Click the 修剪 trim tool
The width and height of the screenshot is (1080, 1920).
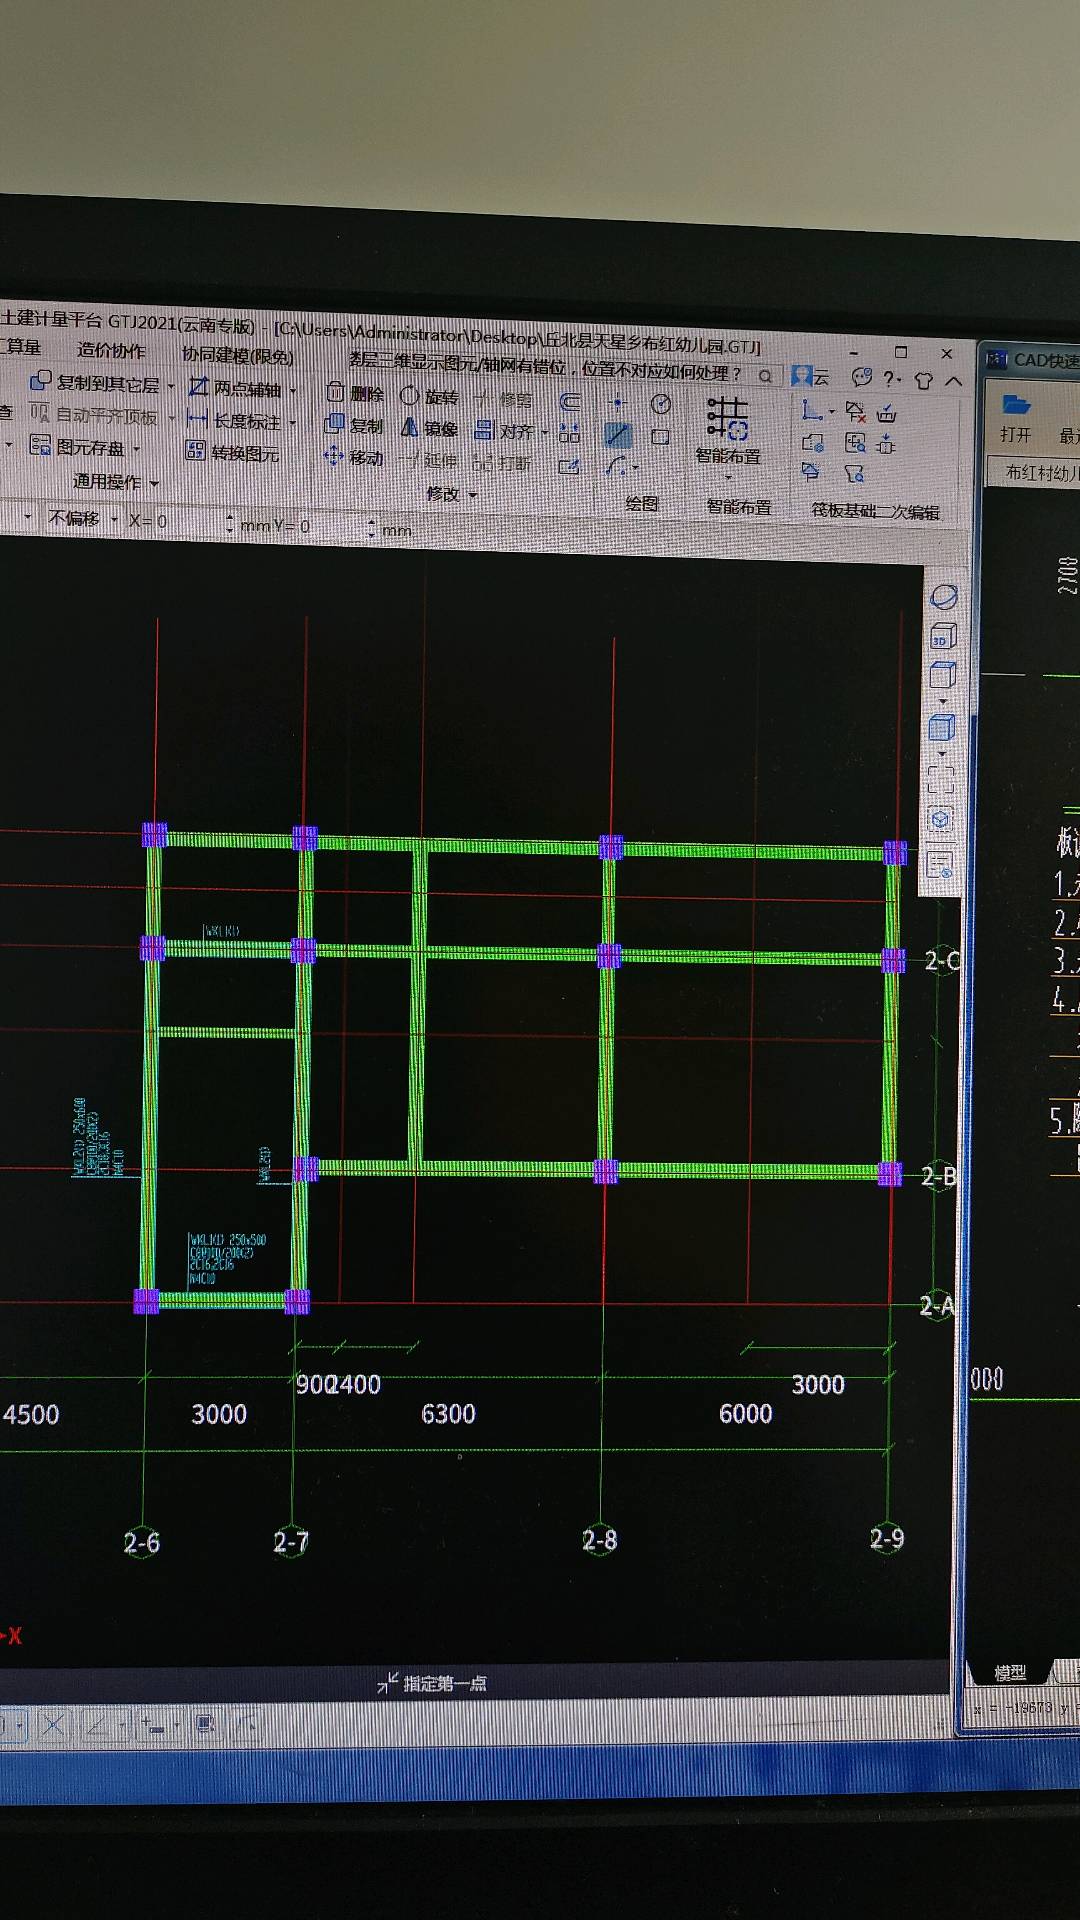click(504, 400)
